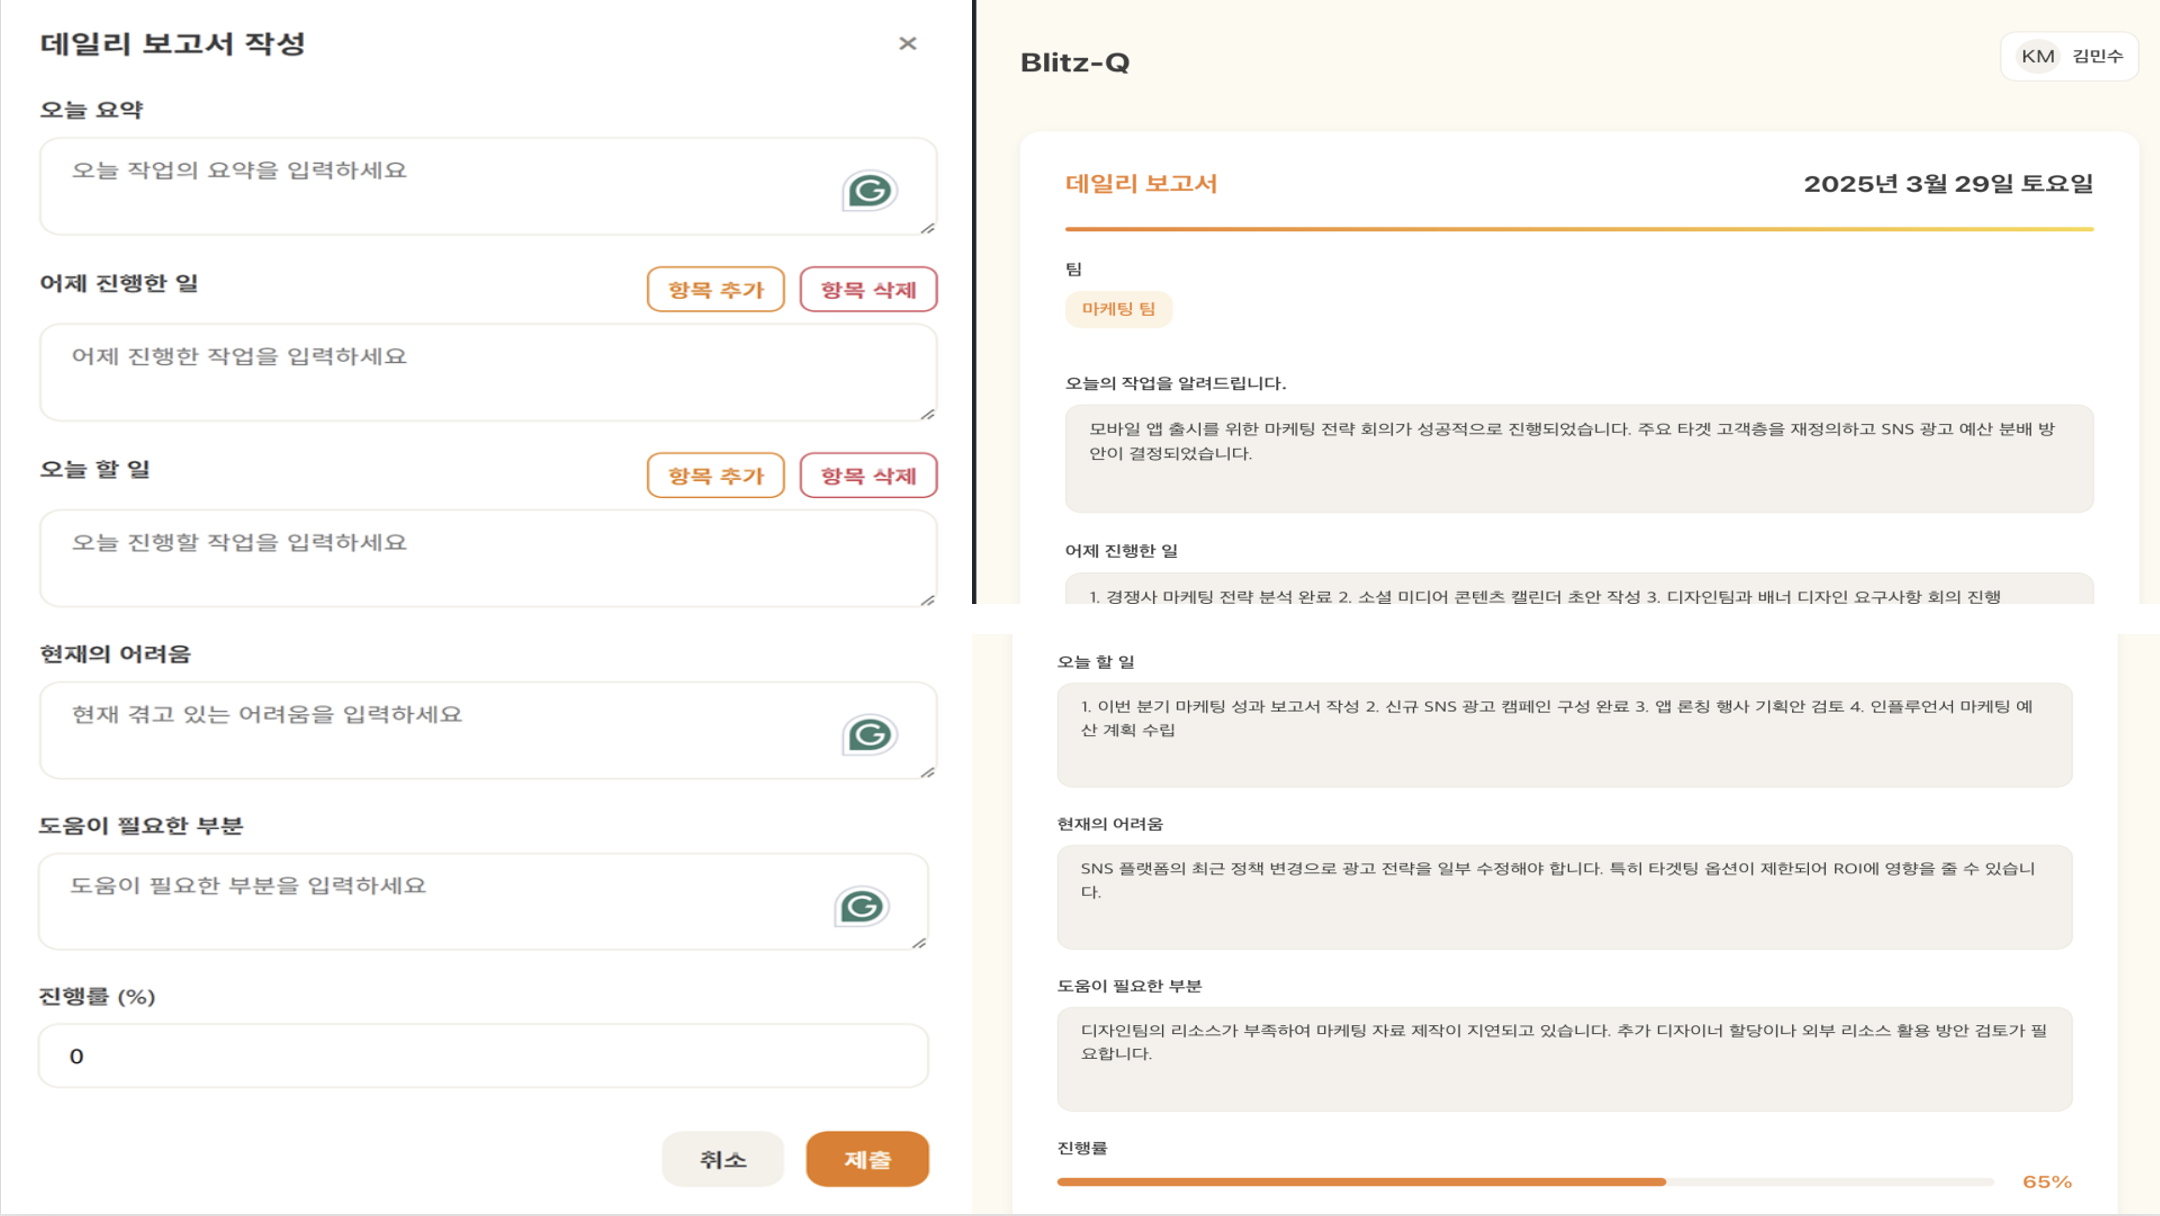Image resolution: width=2160 pixels, height=1216 pixels.
Task: Delete item from 어제 진행한 일
Action: [868, 290]
